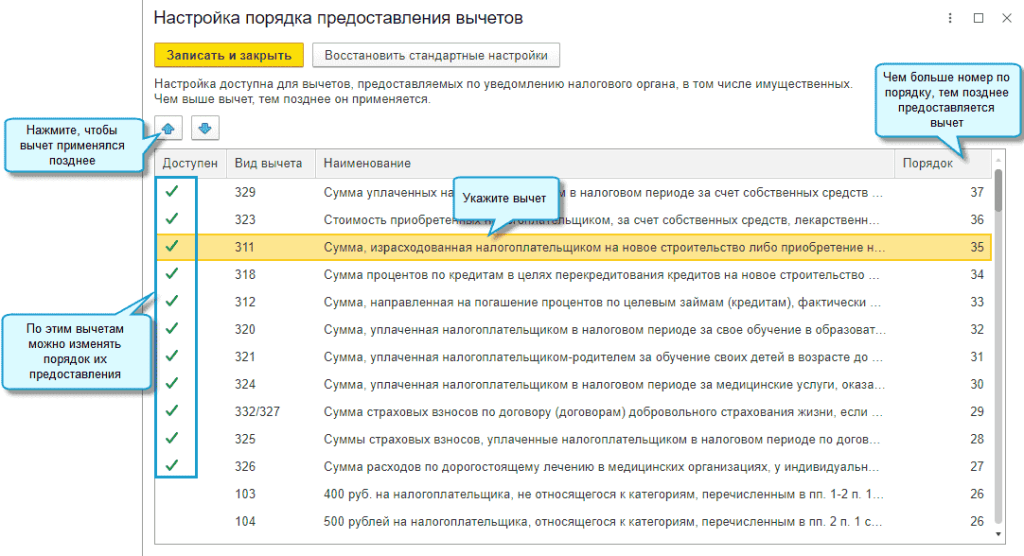The height and width of the screenshot is (556, 1024).
Task: Close the deduction settings window
Action: tap(1006, 18)
